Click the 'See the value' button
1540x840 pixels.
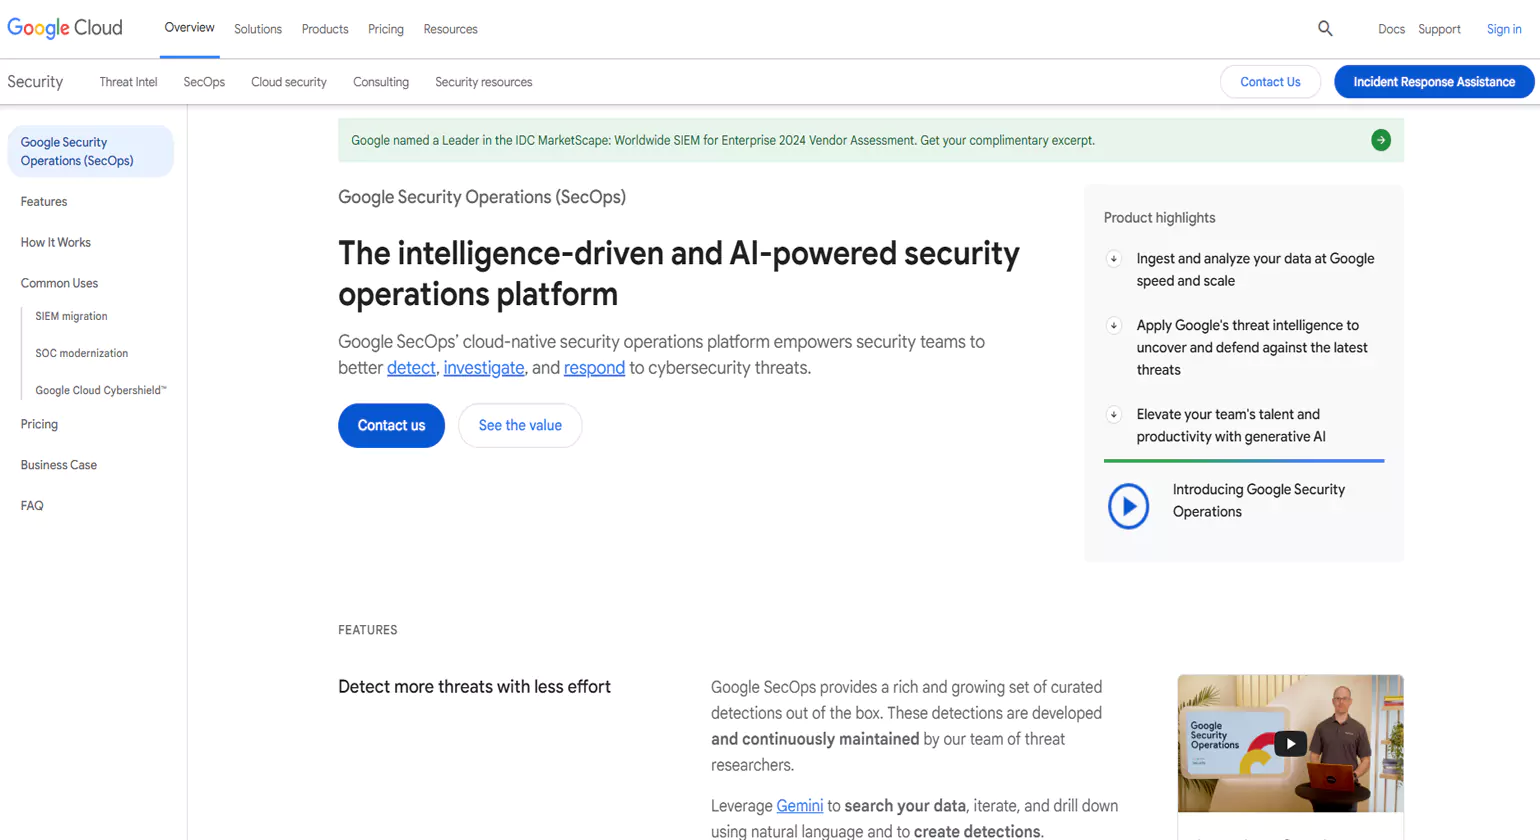(520, 425)
